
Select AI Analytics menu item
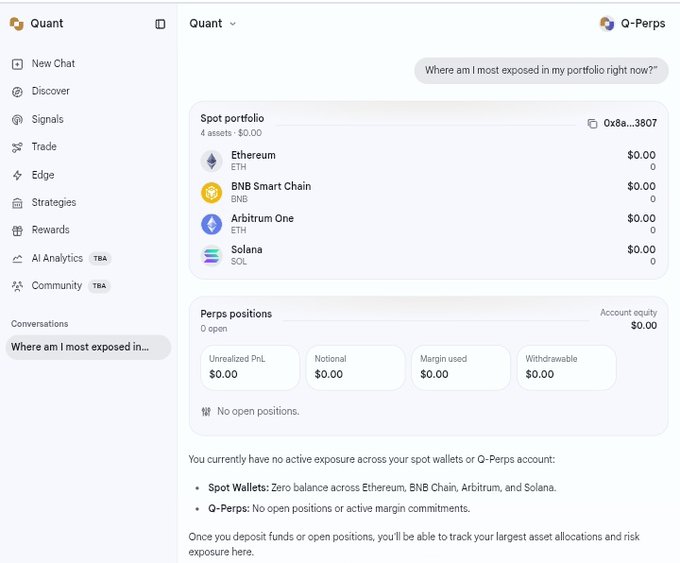click(57, 258)
